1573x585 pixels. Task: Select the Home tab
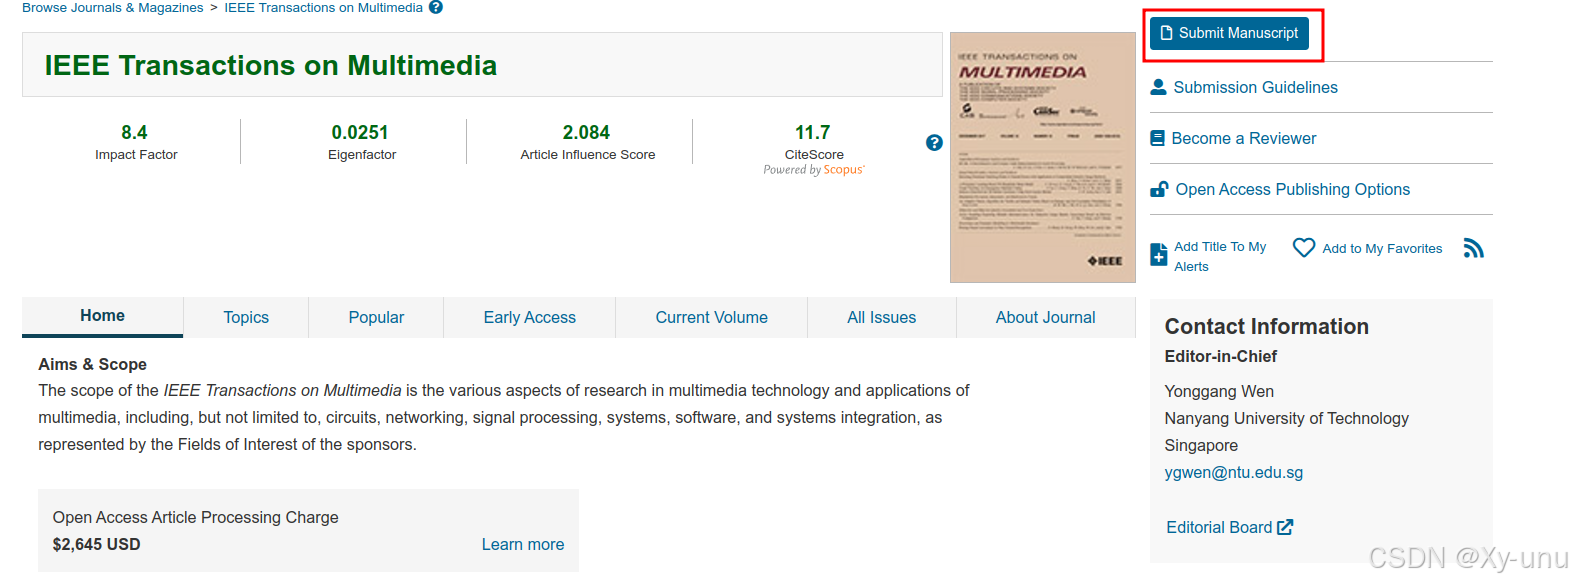point(102,316)
